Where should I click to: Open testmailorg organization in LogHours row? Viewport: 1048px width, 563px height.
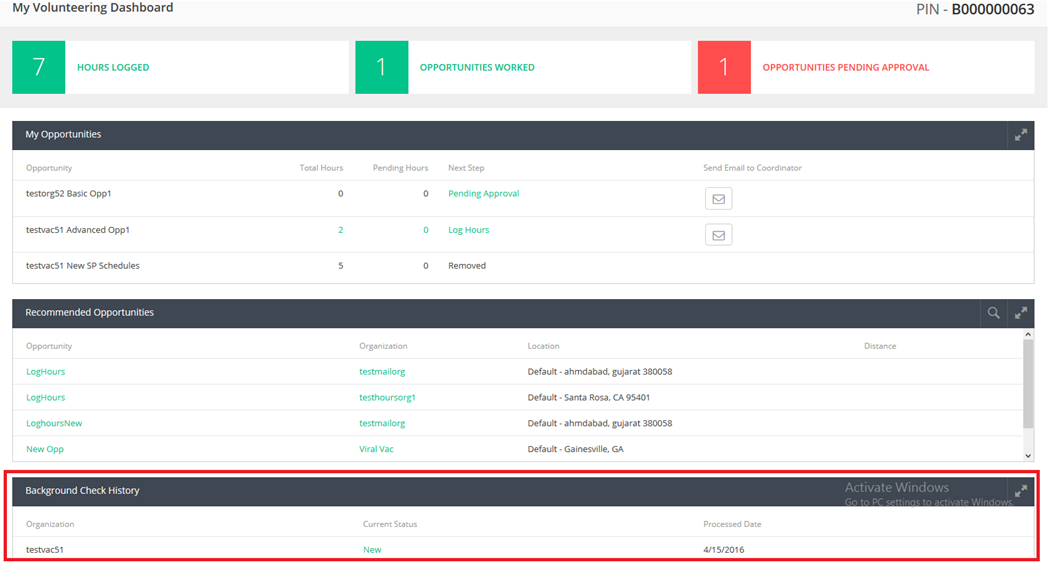pyautogui.click(x=382, y=371)
